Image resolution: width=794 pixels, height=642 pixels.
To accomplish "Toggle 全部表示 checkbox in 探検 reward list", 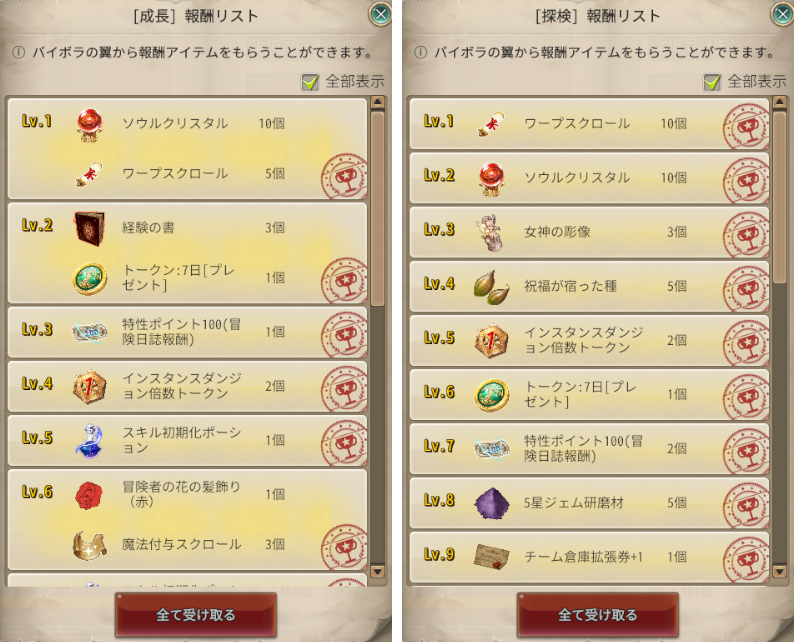I will pos(712,82).
